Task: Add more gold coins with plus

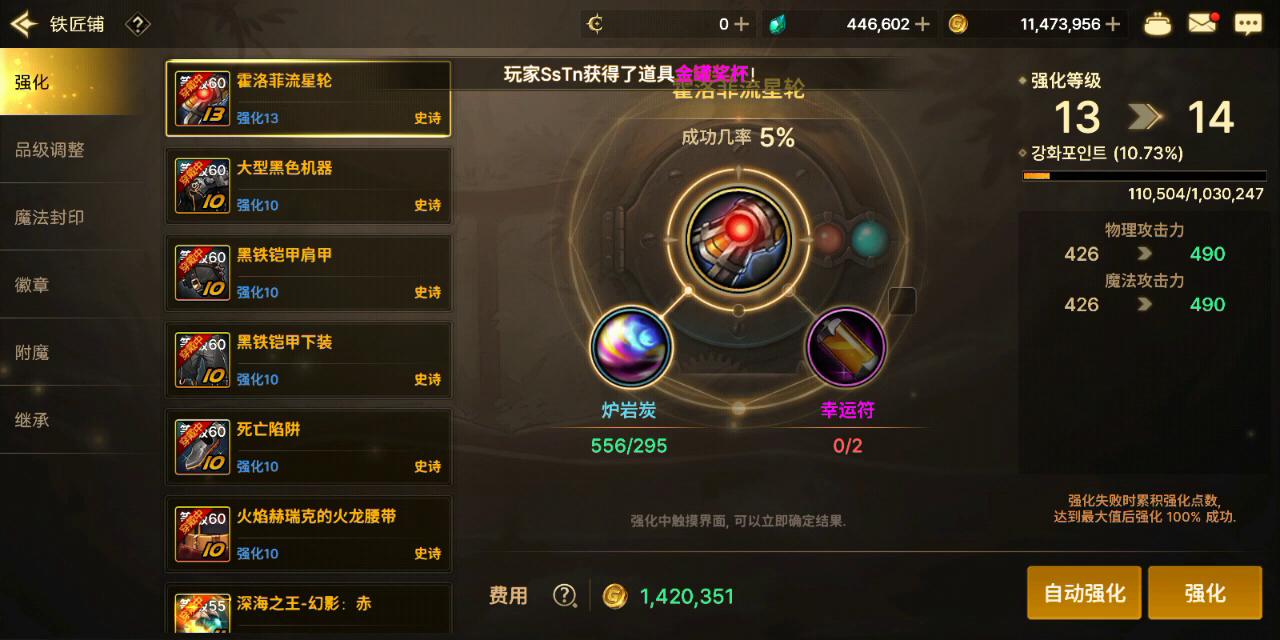Action: click(x=1112, y=24)
